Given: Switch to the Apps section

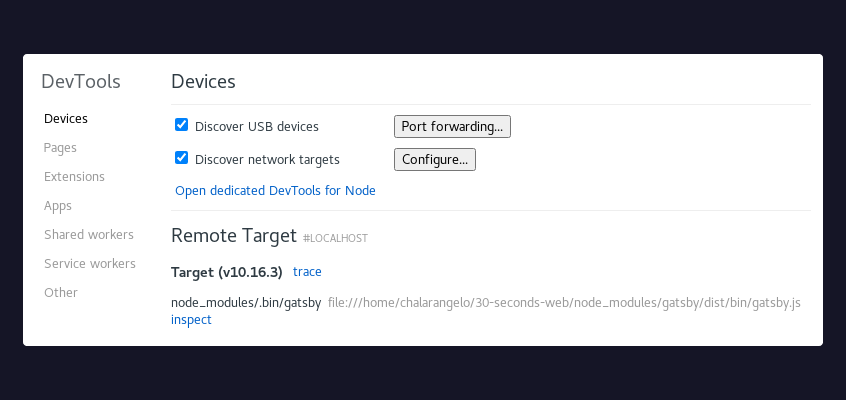Looking at the screenshot, I should (x=58, y=205).
